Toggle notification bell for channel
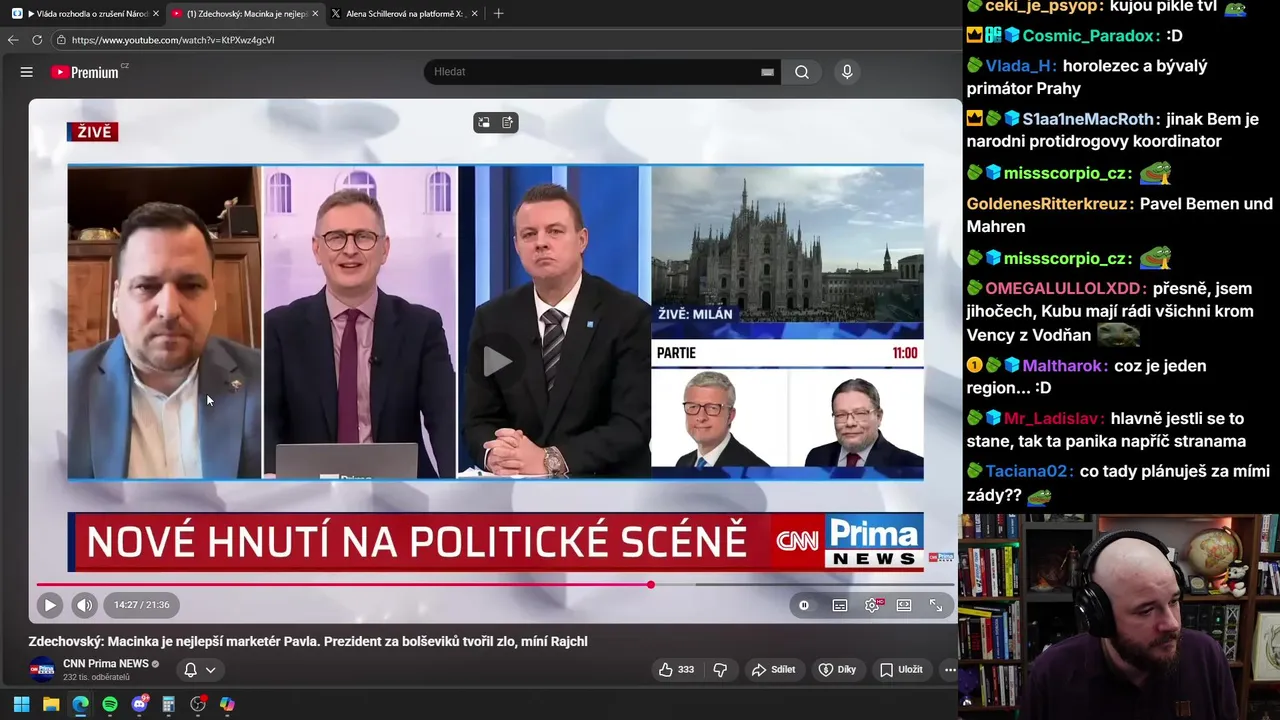Viewport: 1280px width, 720px height. [x=190, y=670]
